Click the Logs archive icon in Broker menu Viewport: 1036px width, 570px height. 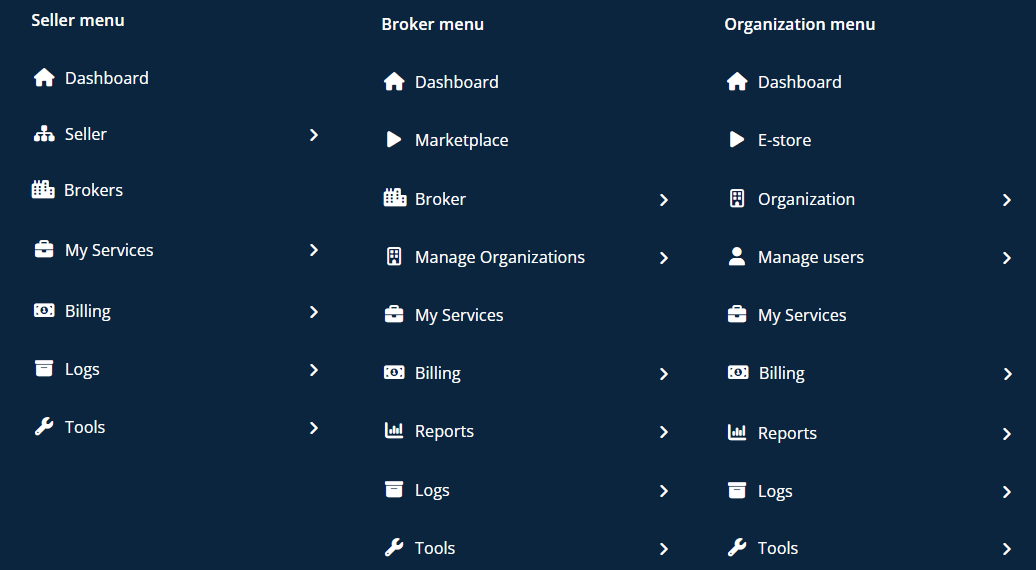[x=394, y=489]
